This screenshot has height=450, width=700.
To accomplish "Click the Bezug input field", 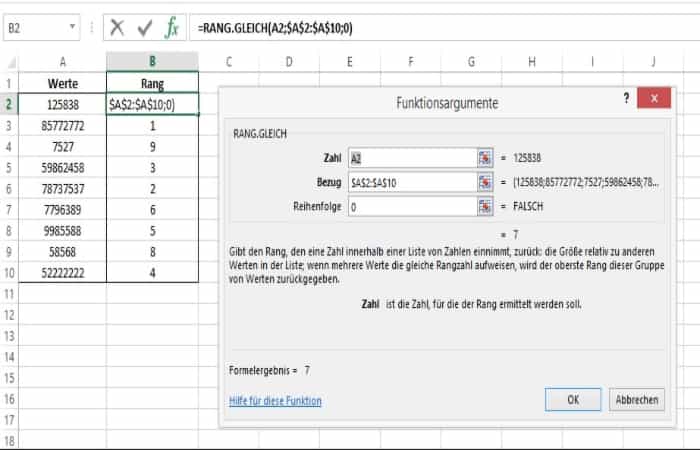I will (x=412, y=182).
